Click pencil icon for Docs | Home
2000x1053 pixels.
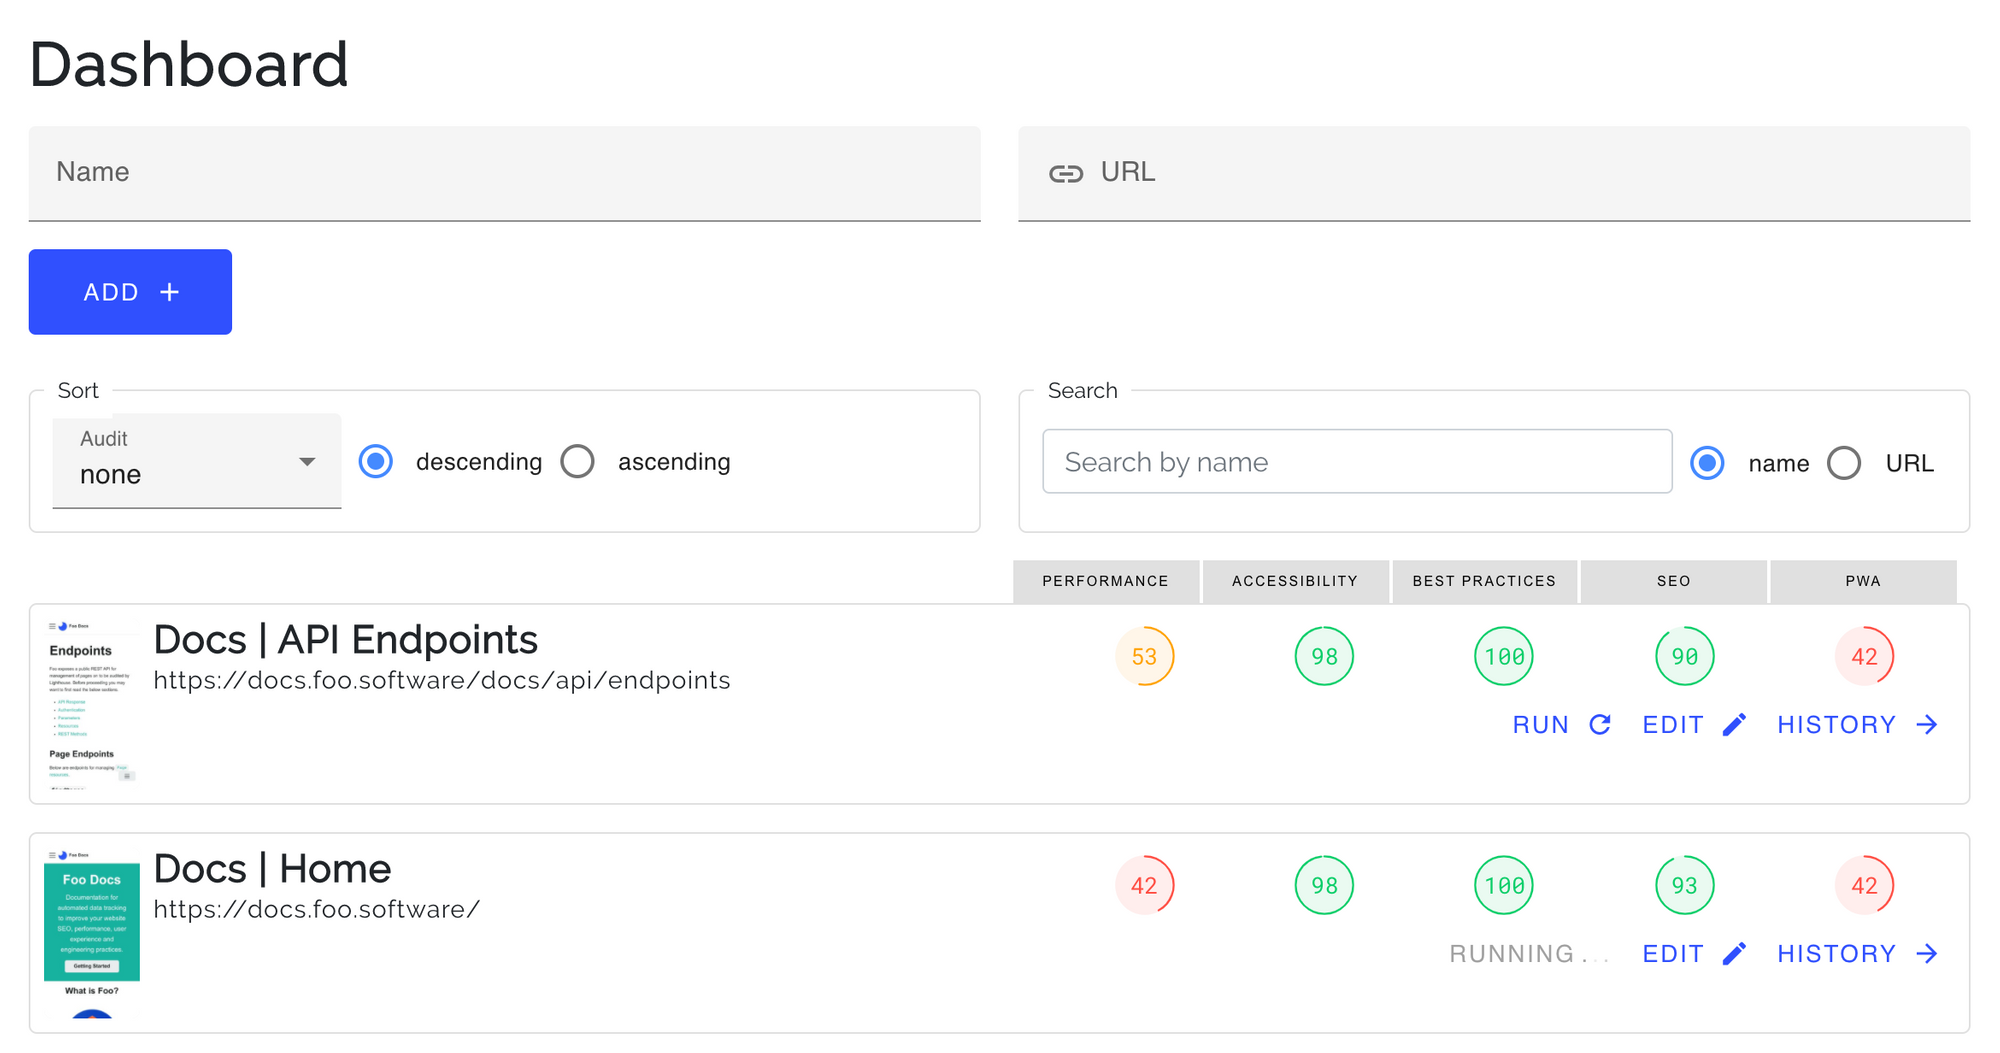click(x=1735, y=954)
